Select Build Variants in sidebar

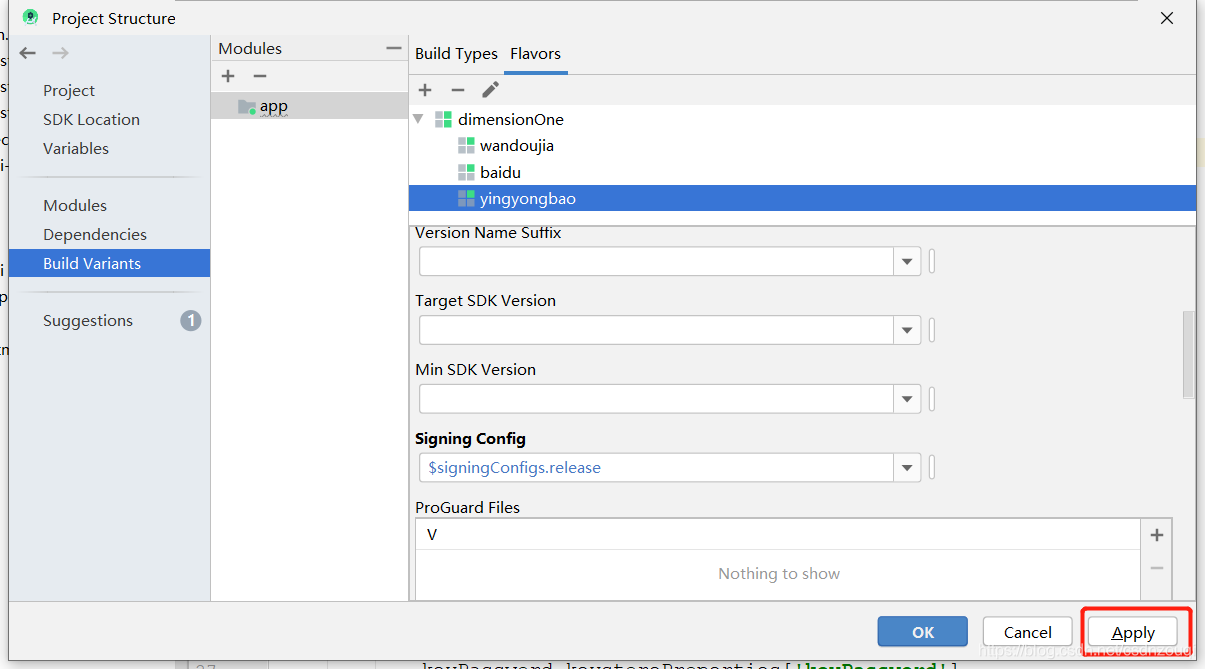[x=109, y=263]
